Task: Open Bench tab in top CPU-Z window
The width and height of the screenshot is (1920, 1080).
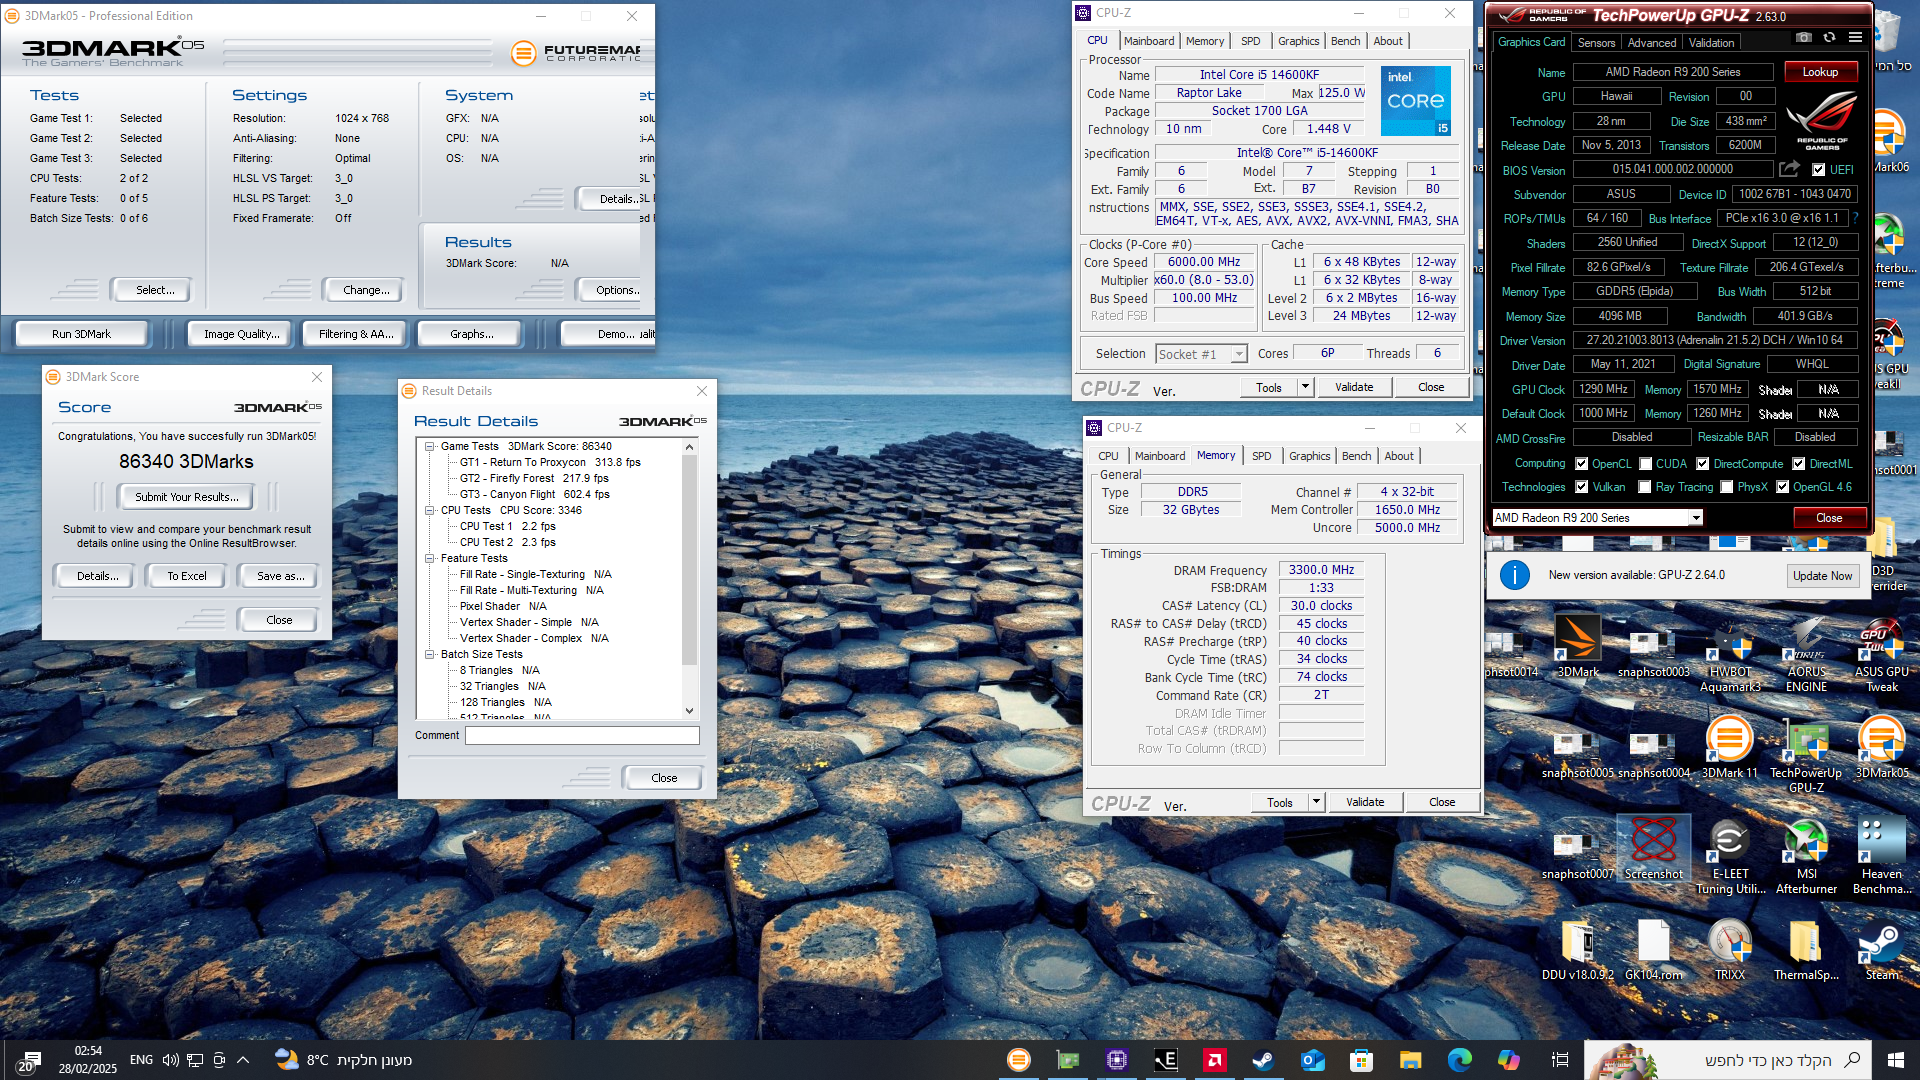Action: 1345,41
